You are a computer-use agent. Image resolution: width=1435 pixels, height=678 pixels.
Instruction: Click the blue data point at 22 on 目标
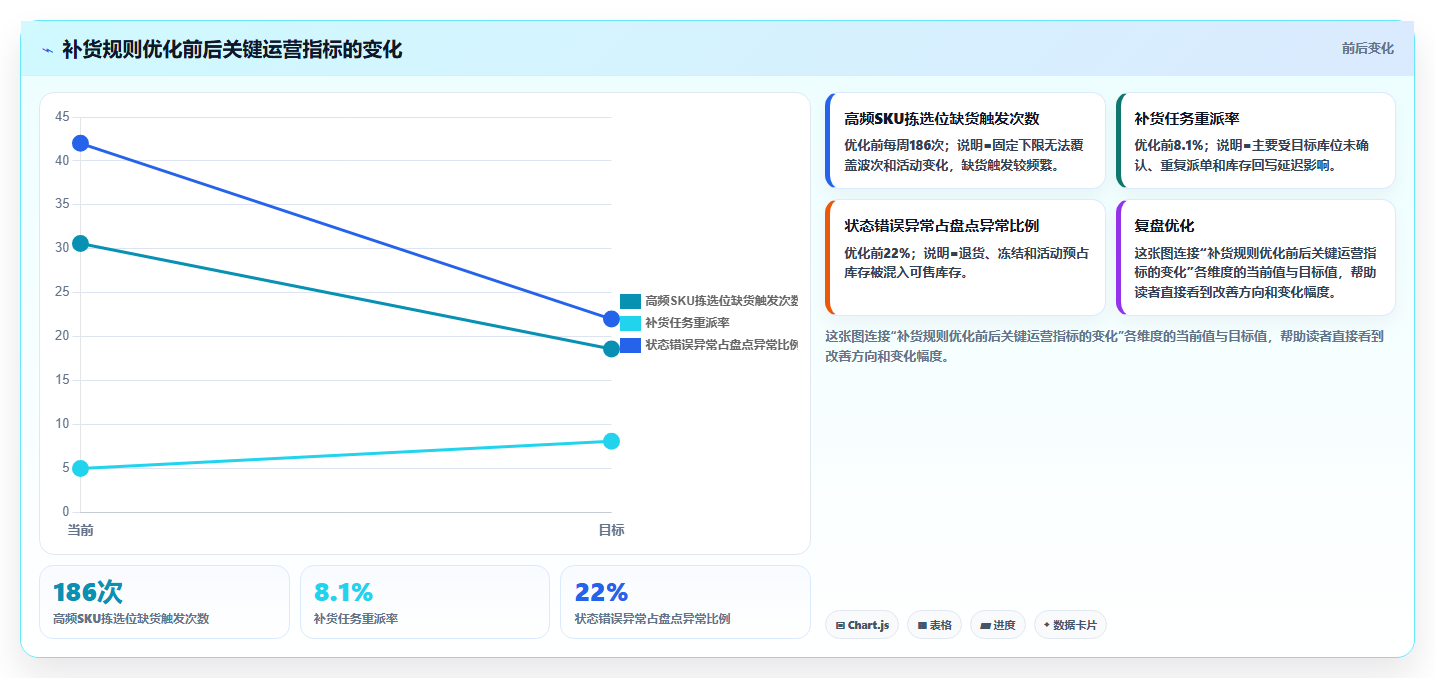612,319
